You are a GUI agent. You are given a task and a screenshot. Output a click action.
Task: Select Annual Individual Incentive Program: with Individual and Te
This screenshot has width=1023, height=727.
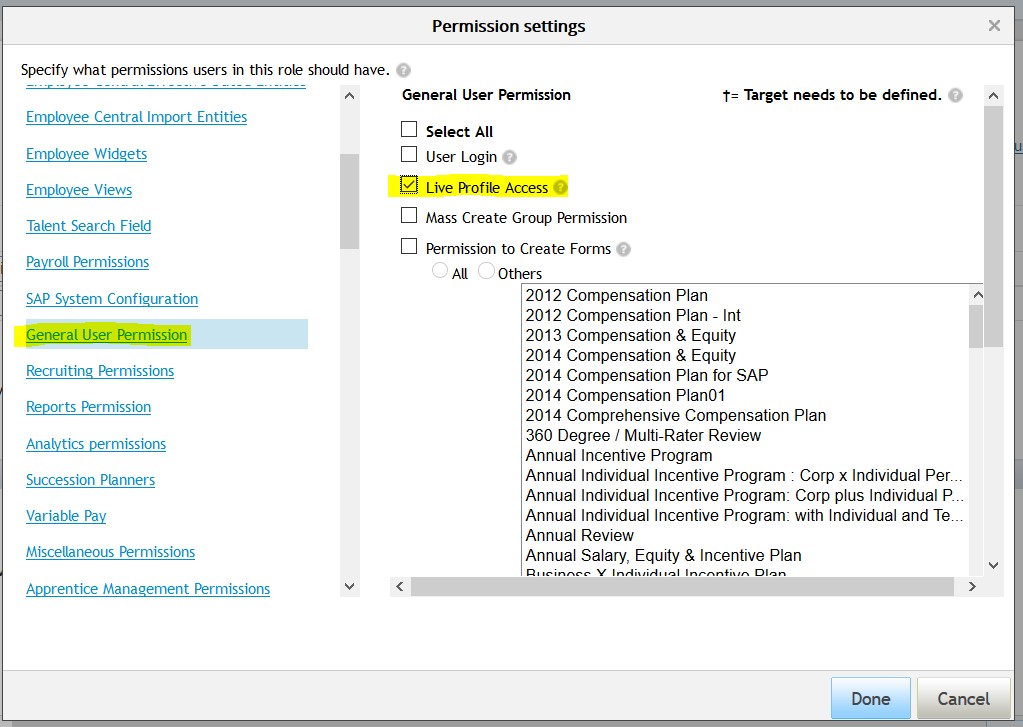pos(744,516)
